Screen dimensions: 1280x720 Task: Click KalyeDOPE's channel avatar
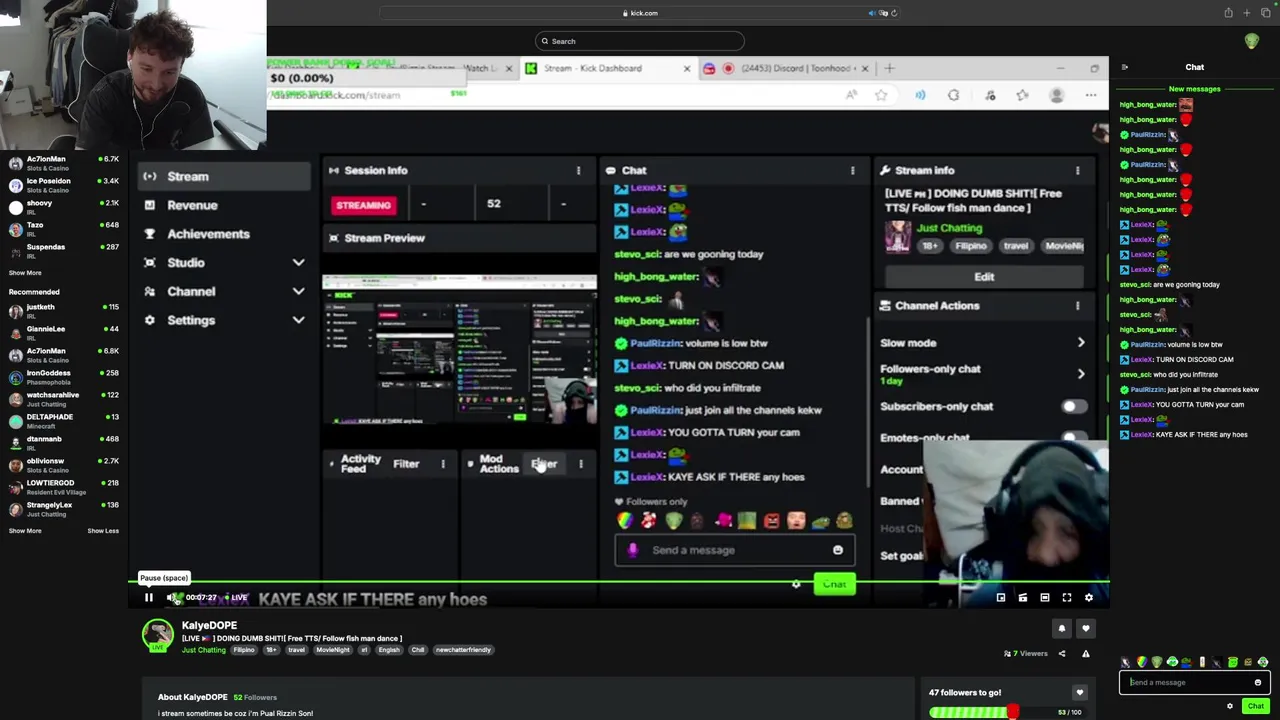(x=157, y=635)
